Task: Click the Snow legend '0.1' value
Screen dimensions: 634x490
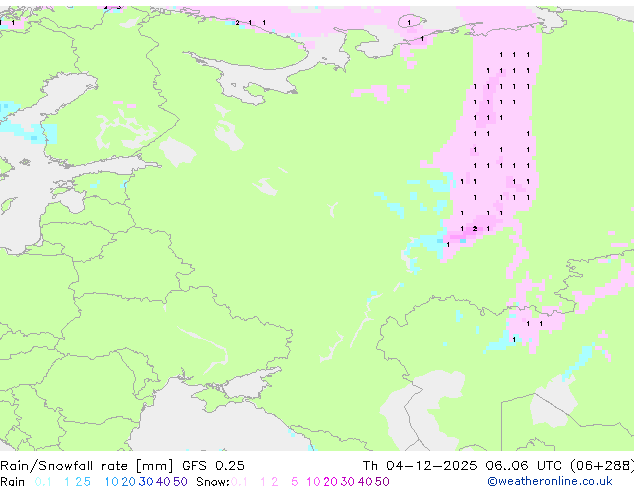Action: click(239, 482)
